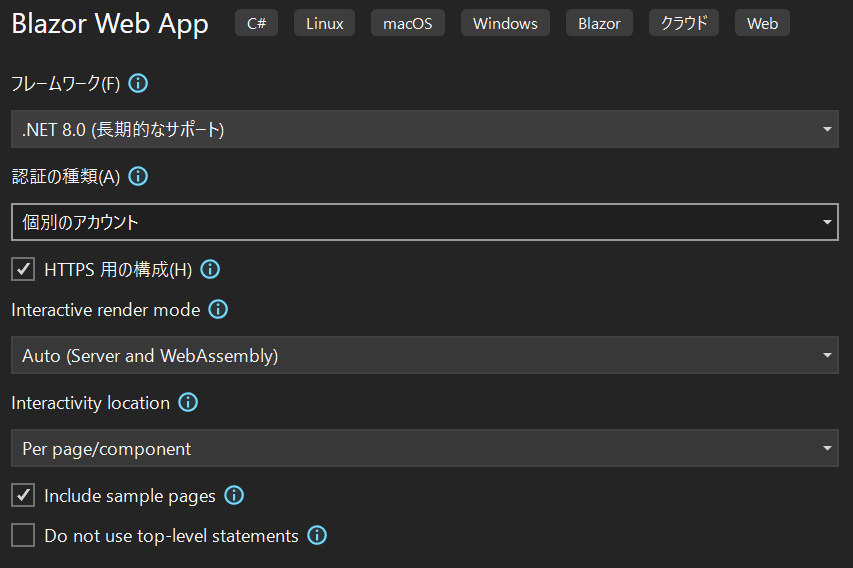Open the info tip for Include sample pages
This screenshot has width=853, height=568.
[x=234, y=496]
